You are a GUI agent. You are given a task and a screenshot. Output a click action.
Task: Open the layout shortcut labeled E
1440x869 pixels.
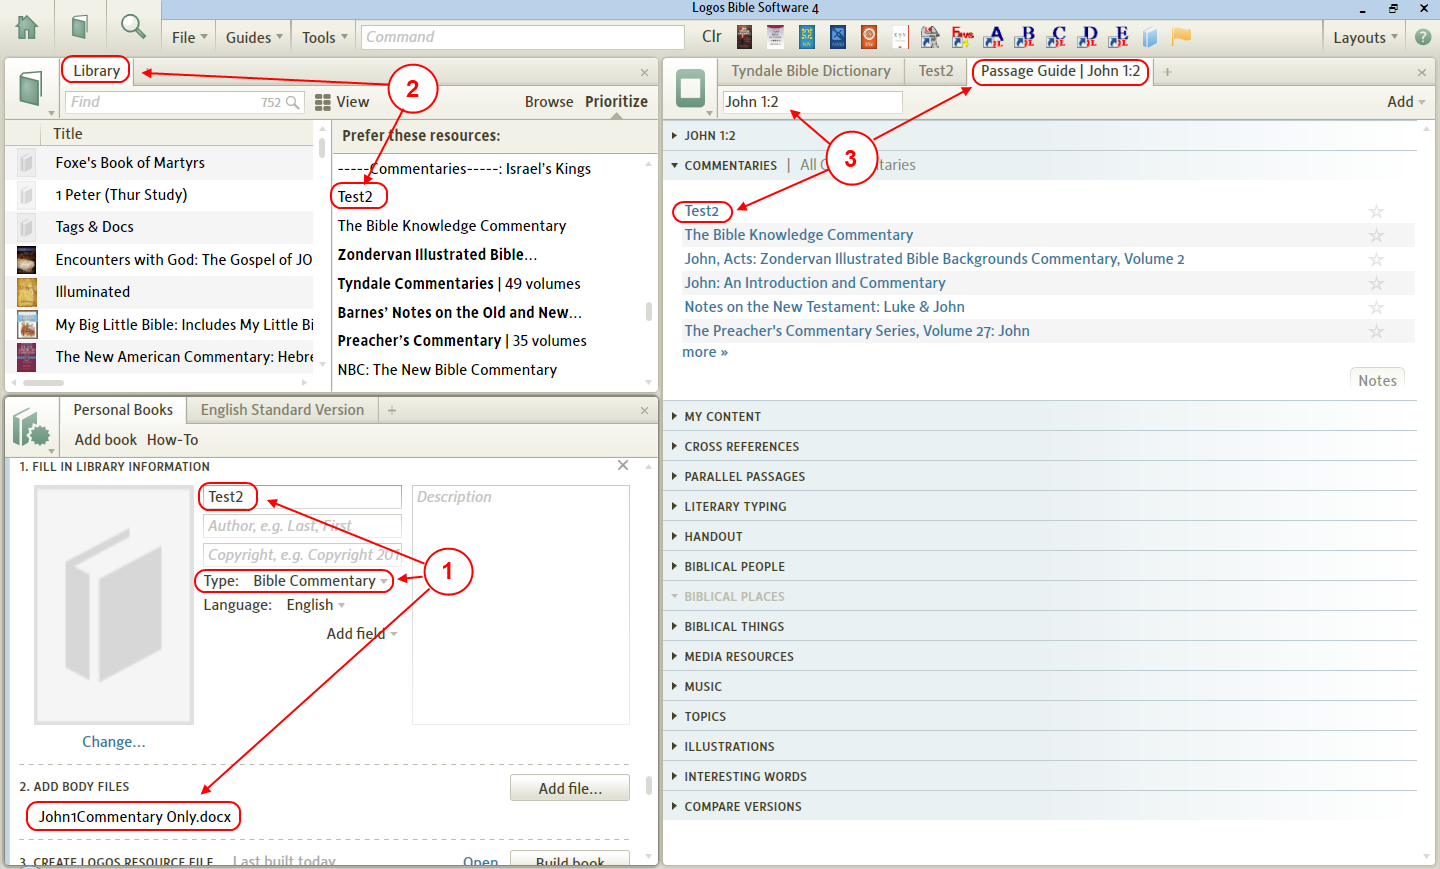(x=1118, y=37)
